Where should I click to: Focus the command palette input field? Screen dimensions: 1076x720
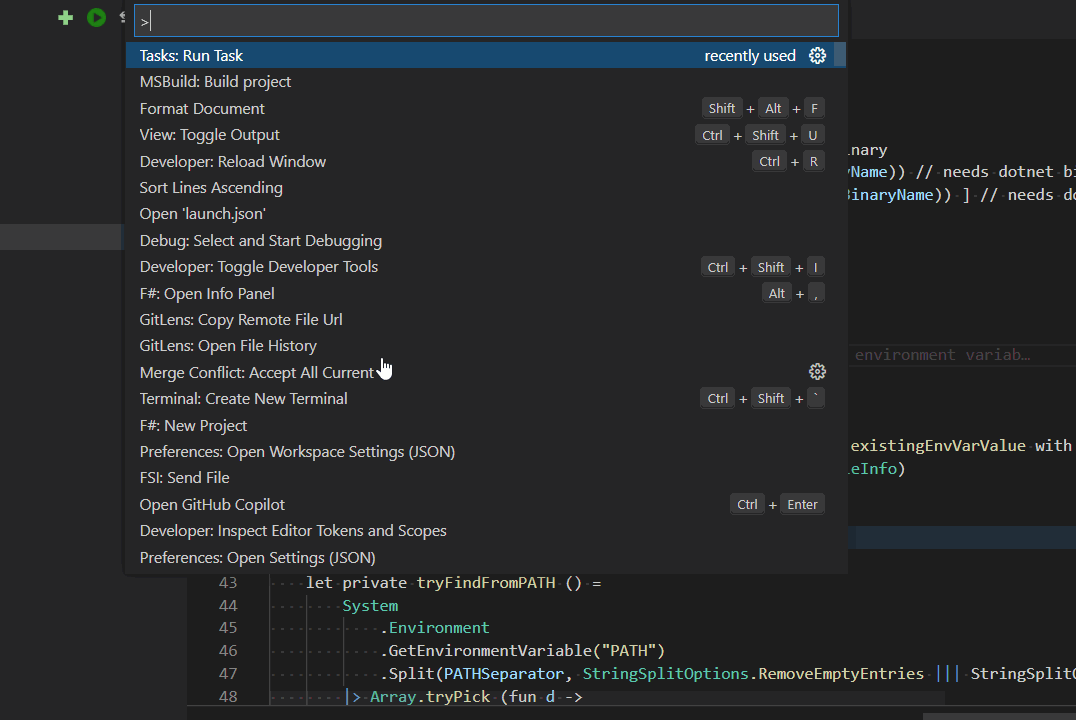(486, 21)
